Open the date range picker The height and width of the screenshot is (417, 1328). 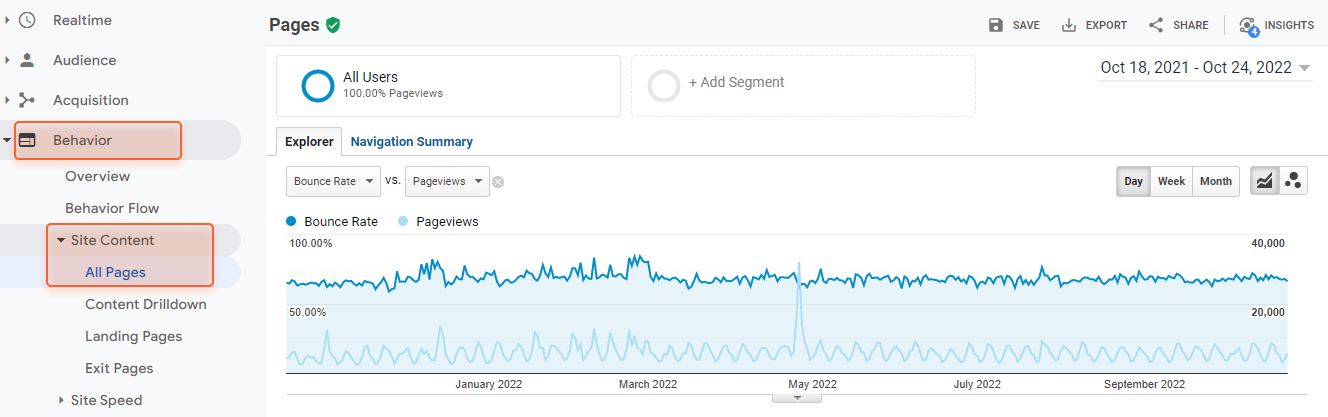[1205, 68]
